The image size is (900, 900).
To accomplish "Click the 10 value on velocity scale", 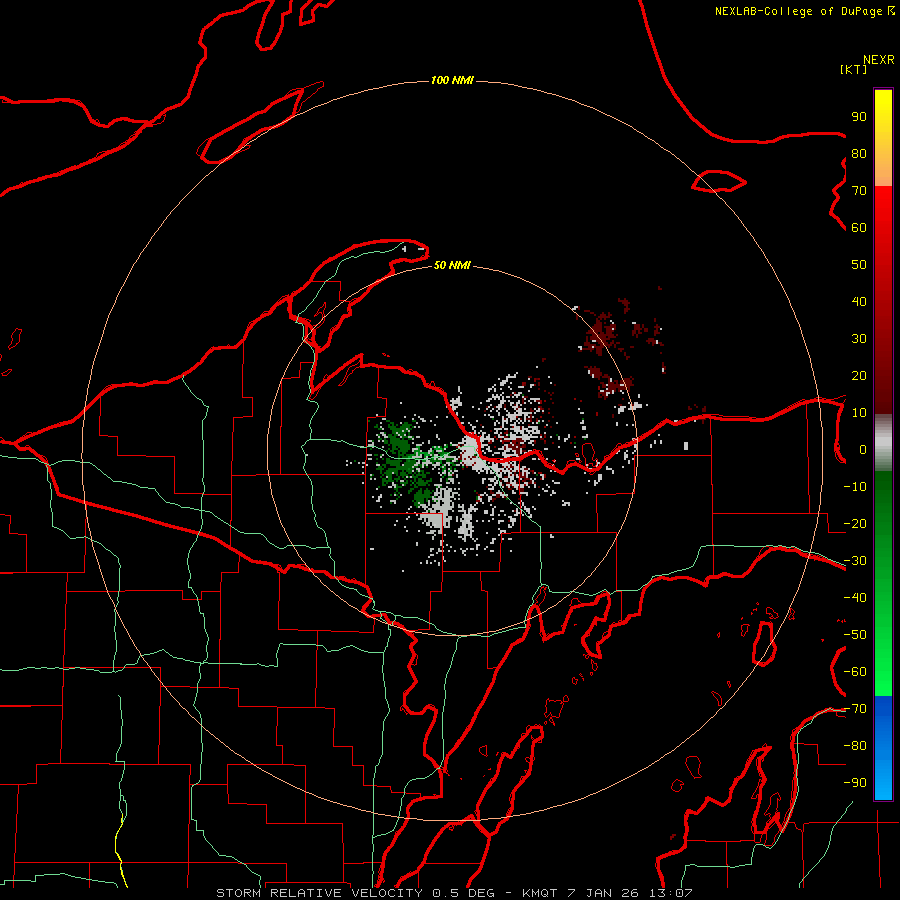I will tap(859, 413).
